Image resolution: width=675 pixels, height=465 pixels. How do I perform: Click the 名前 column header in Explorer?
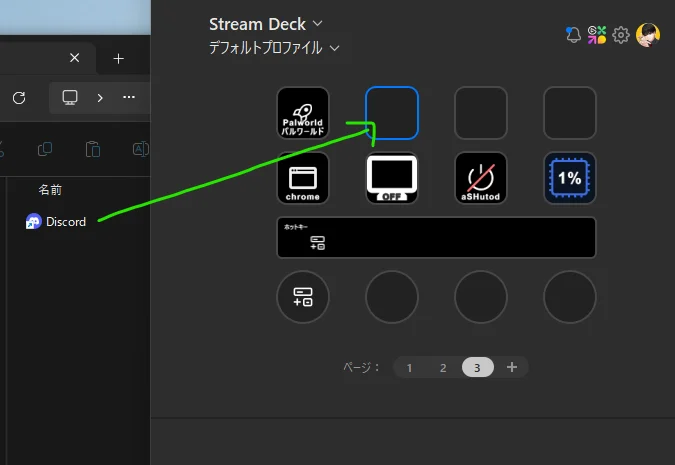pos(50,189)
